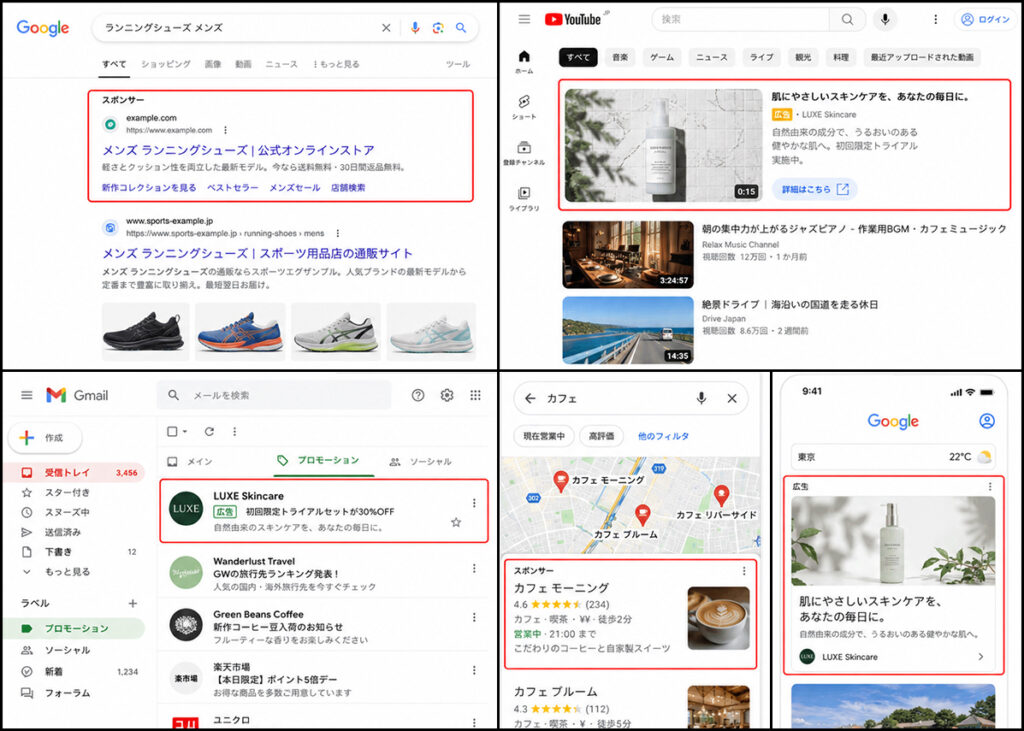The image size is (1024, 731).
Task: Open more options for LUXE Skincare email
Action: point(474,503)
